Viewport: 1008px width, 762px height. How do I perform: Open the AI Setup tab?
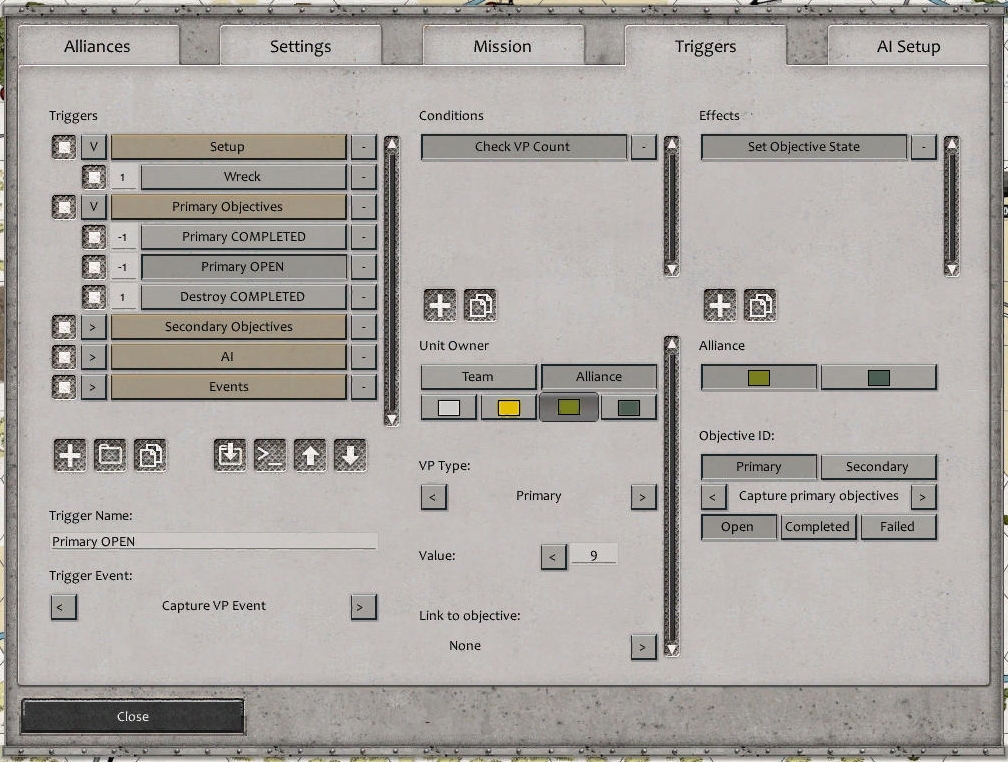pos(906,45)
